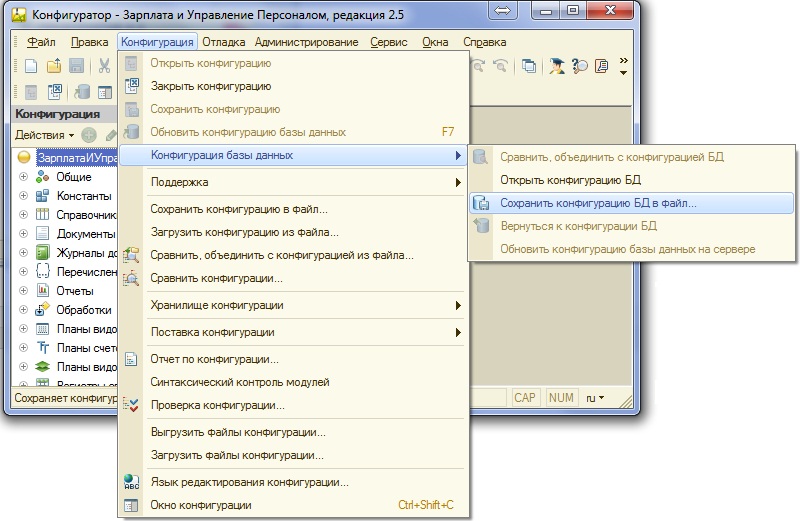Click the database cylinder icon in second toolbar row

pyautogui.click(x=81, y=92)
